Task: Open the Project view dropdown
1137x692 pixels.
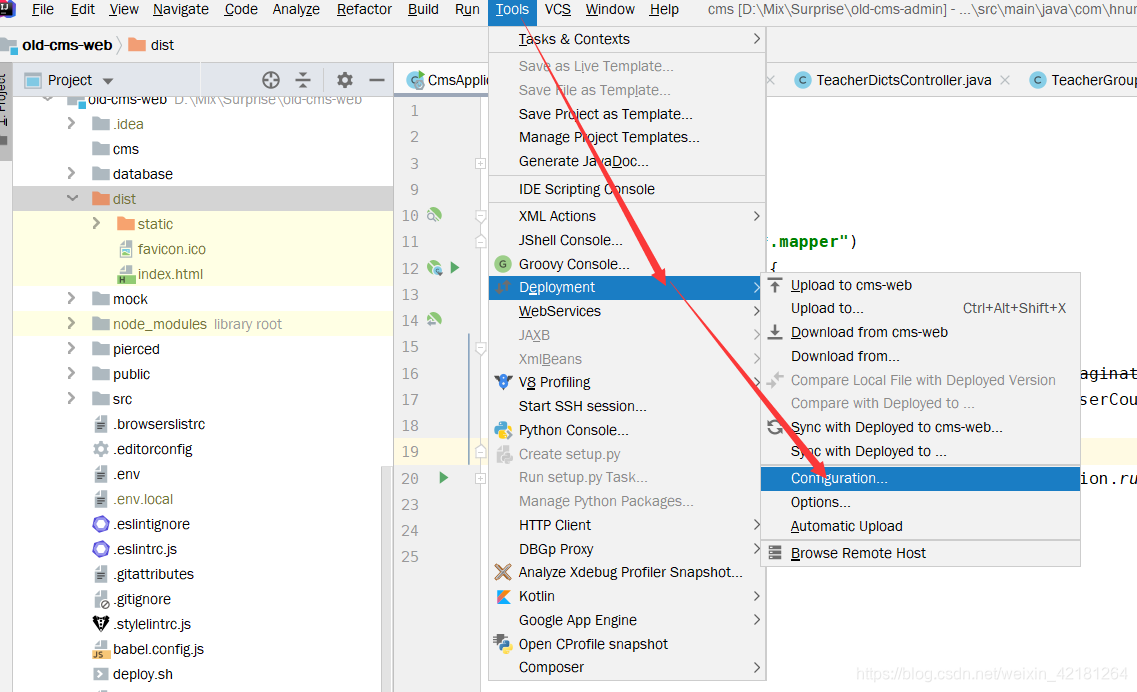Action: [x=108, y=81]
